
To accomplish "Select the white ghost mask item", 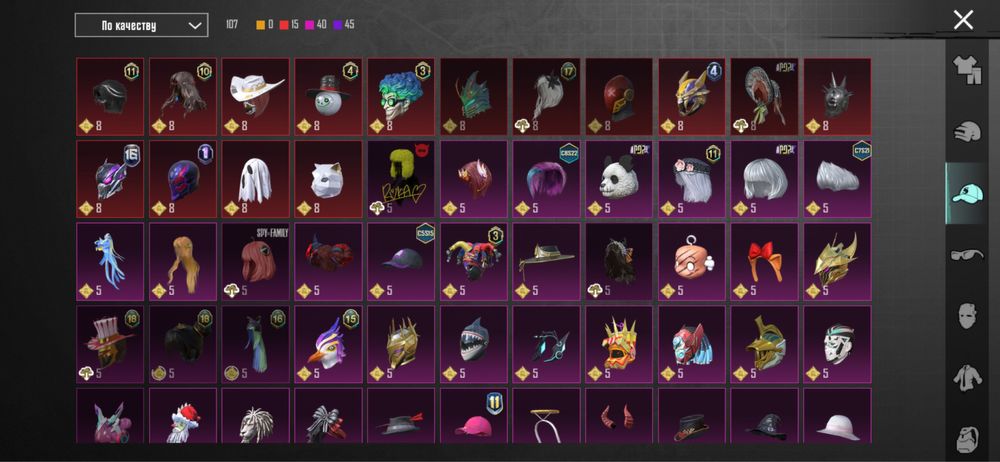I will [x=255, y=179].
